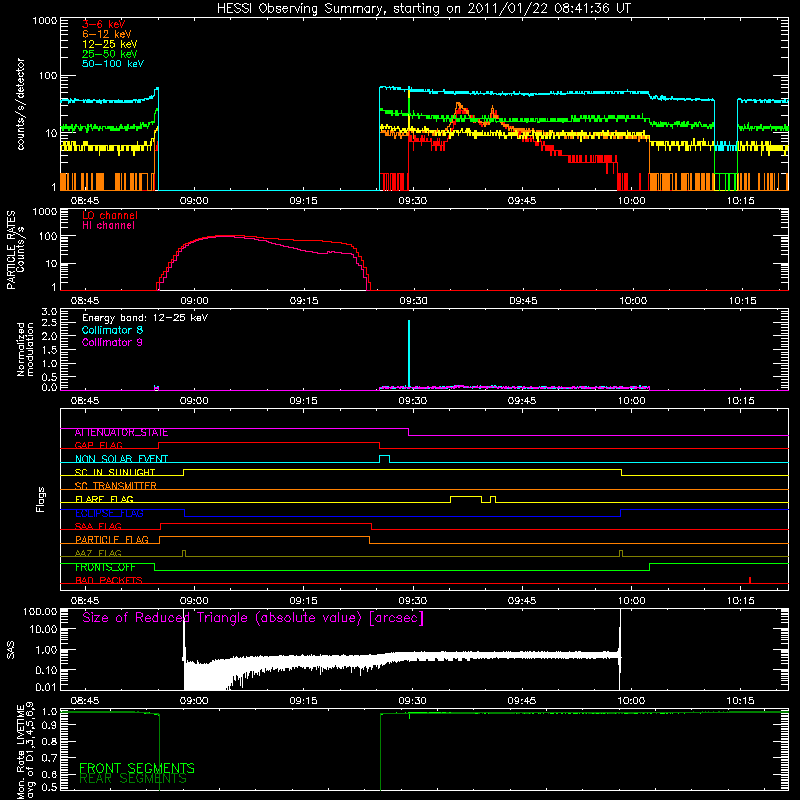Screen dimensions: 800x800
Task: Click the 2.5 value on modulation axis
Action: point(49,323)
